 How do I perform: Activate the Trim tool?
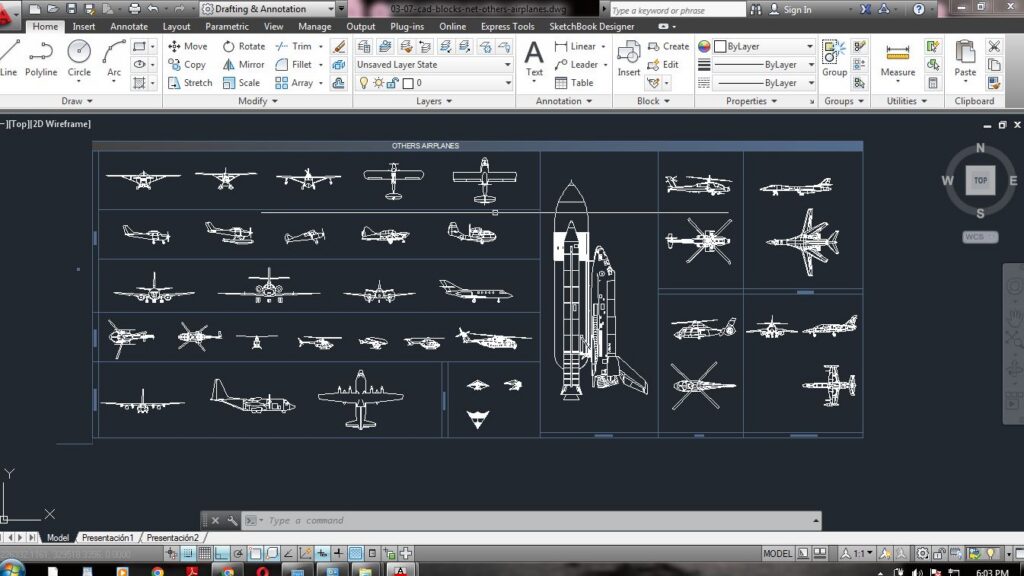click(294, 46)
